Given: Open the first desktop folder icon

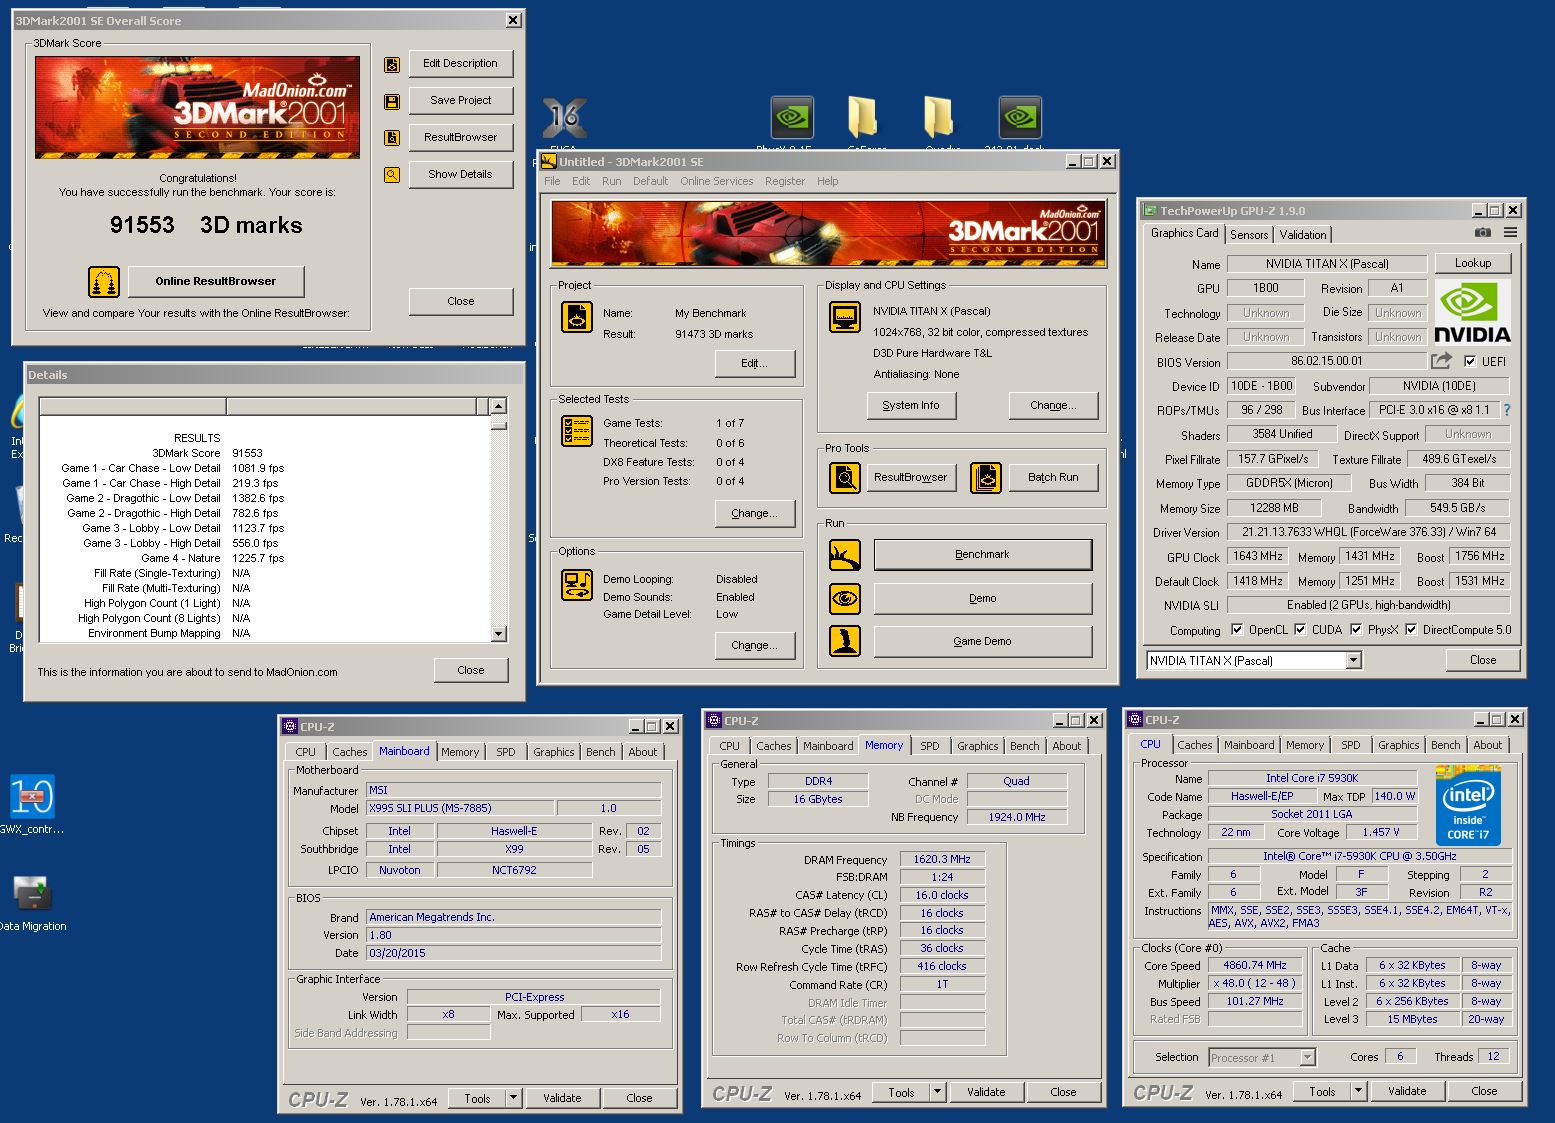Looking at the screenshot, I should tap(862, 117).
